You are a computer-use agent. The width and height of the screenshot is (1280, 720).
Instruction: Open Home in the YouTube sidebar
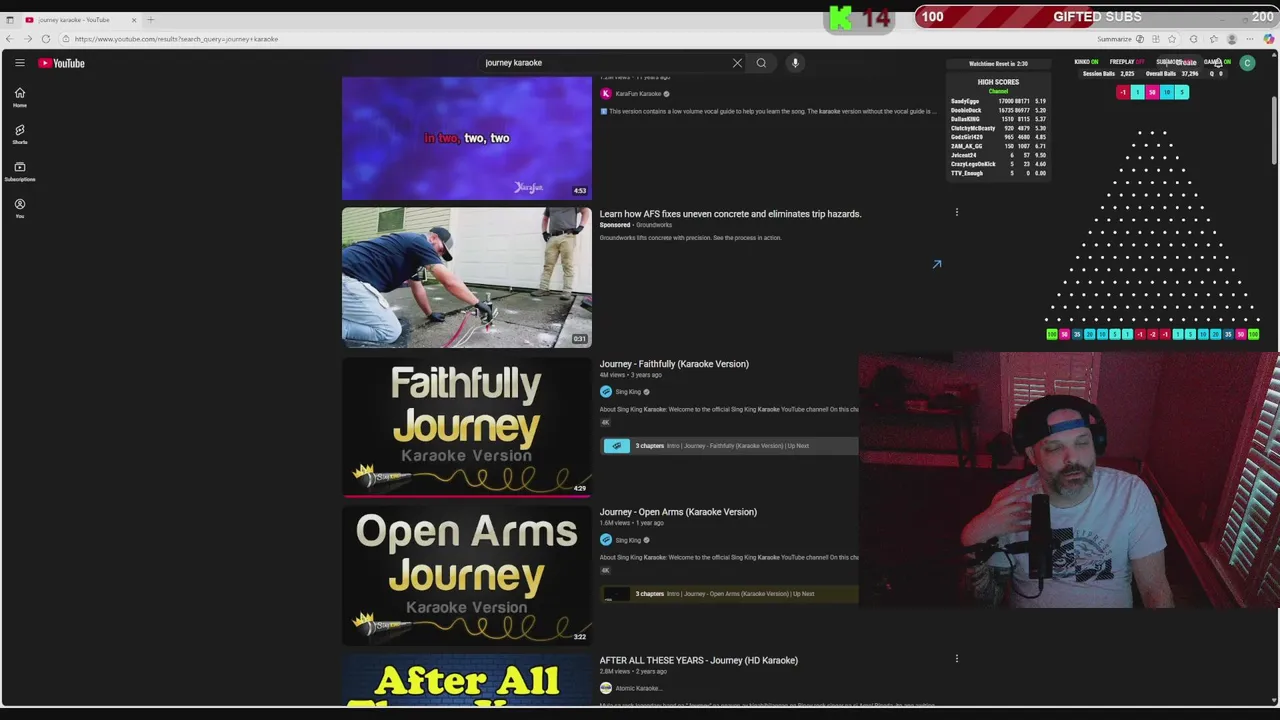19,97
